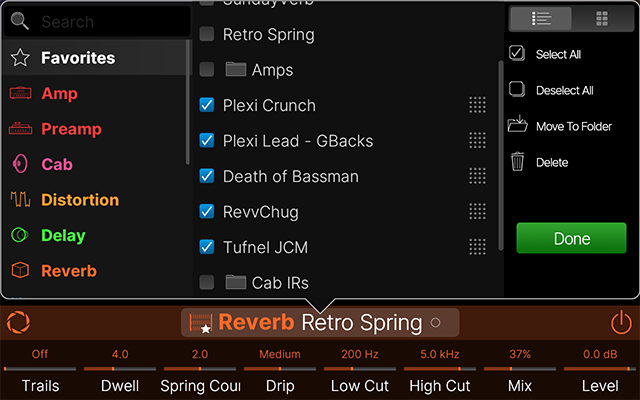Viewport: 640px width, 400px height.
Task: Check the Retro Spring checkbox
Action: [207, 34]
